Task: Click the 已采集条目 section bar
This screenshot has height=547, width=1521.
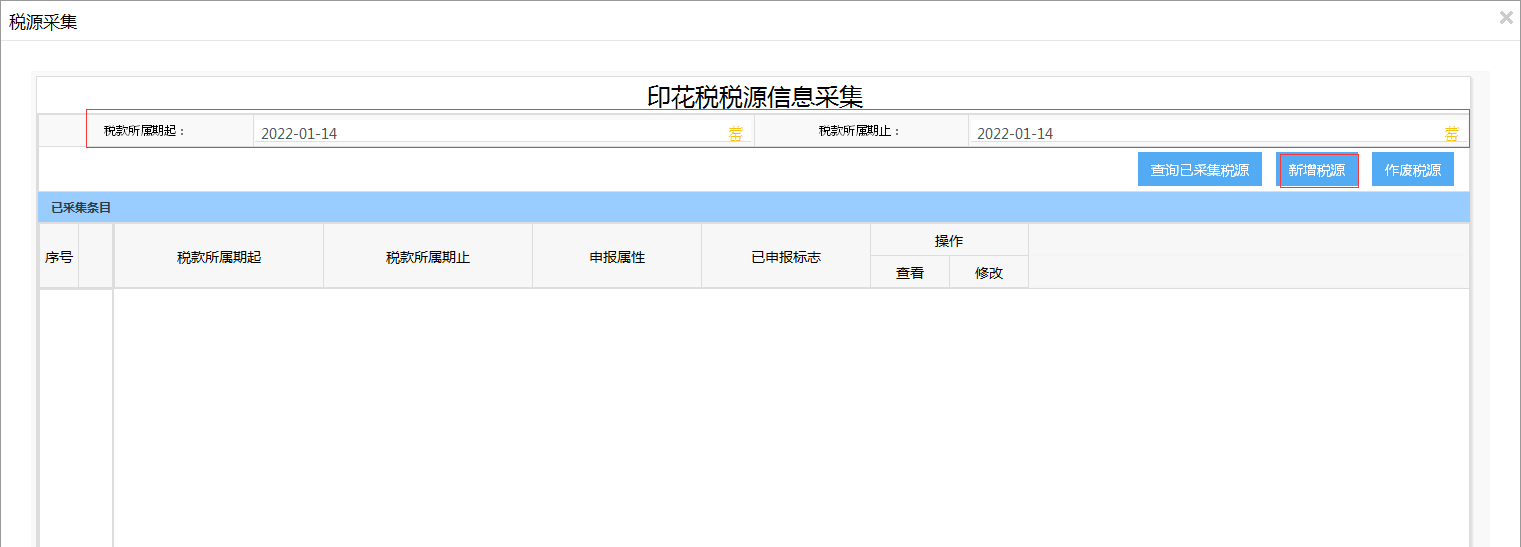Action: pos(754,207)
